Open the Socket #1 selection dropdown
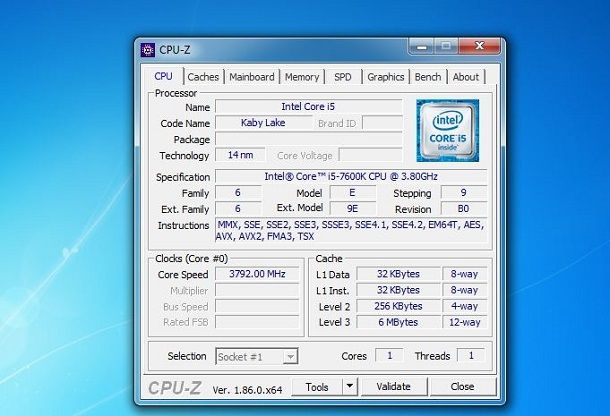The height and width of the screenshot is (416, 610). click(x=257, y=356)
